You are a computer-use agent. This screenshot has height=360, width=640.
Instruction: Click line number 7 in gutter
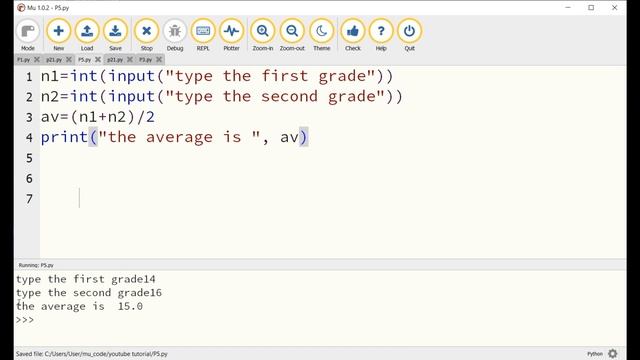[29, 199]
